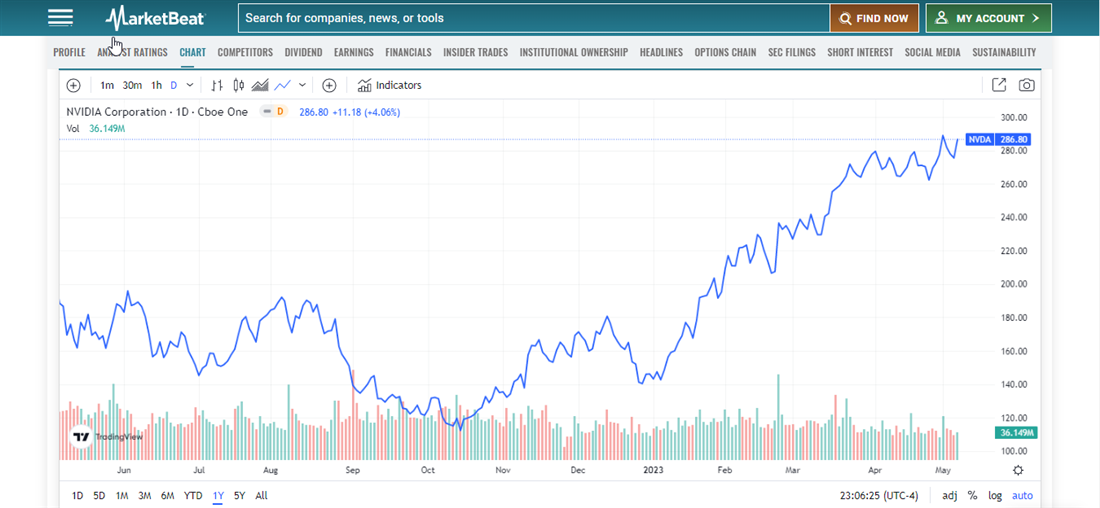The width and height of the screenshot is (1100, 508).
Task: Go to the MarketBeat logo homepage
Action: 156,18
